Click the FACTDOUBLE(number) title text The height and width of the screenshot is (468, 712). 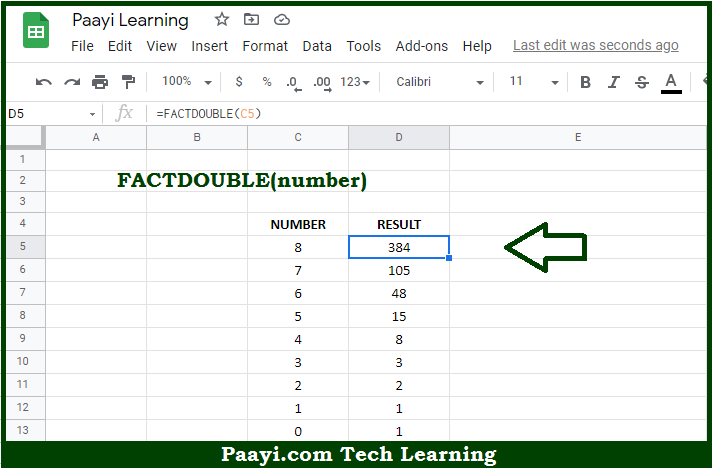[242, 181]
